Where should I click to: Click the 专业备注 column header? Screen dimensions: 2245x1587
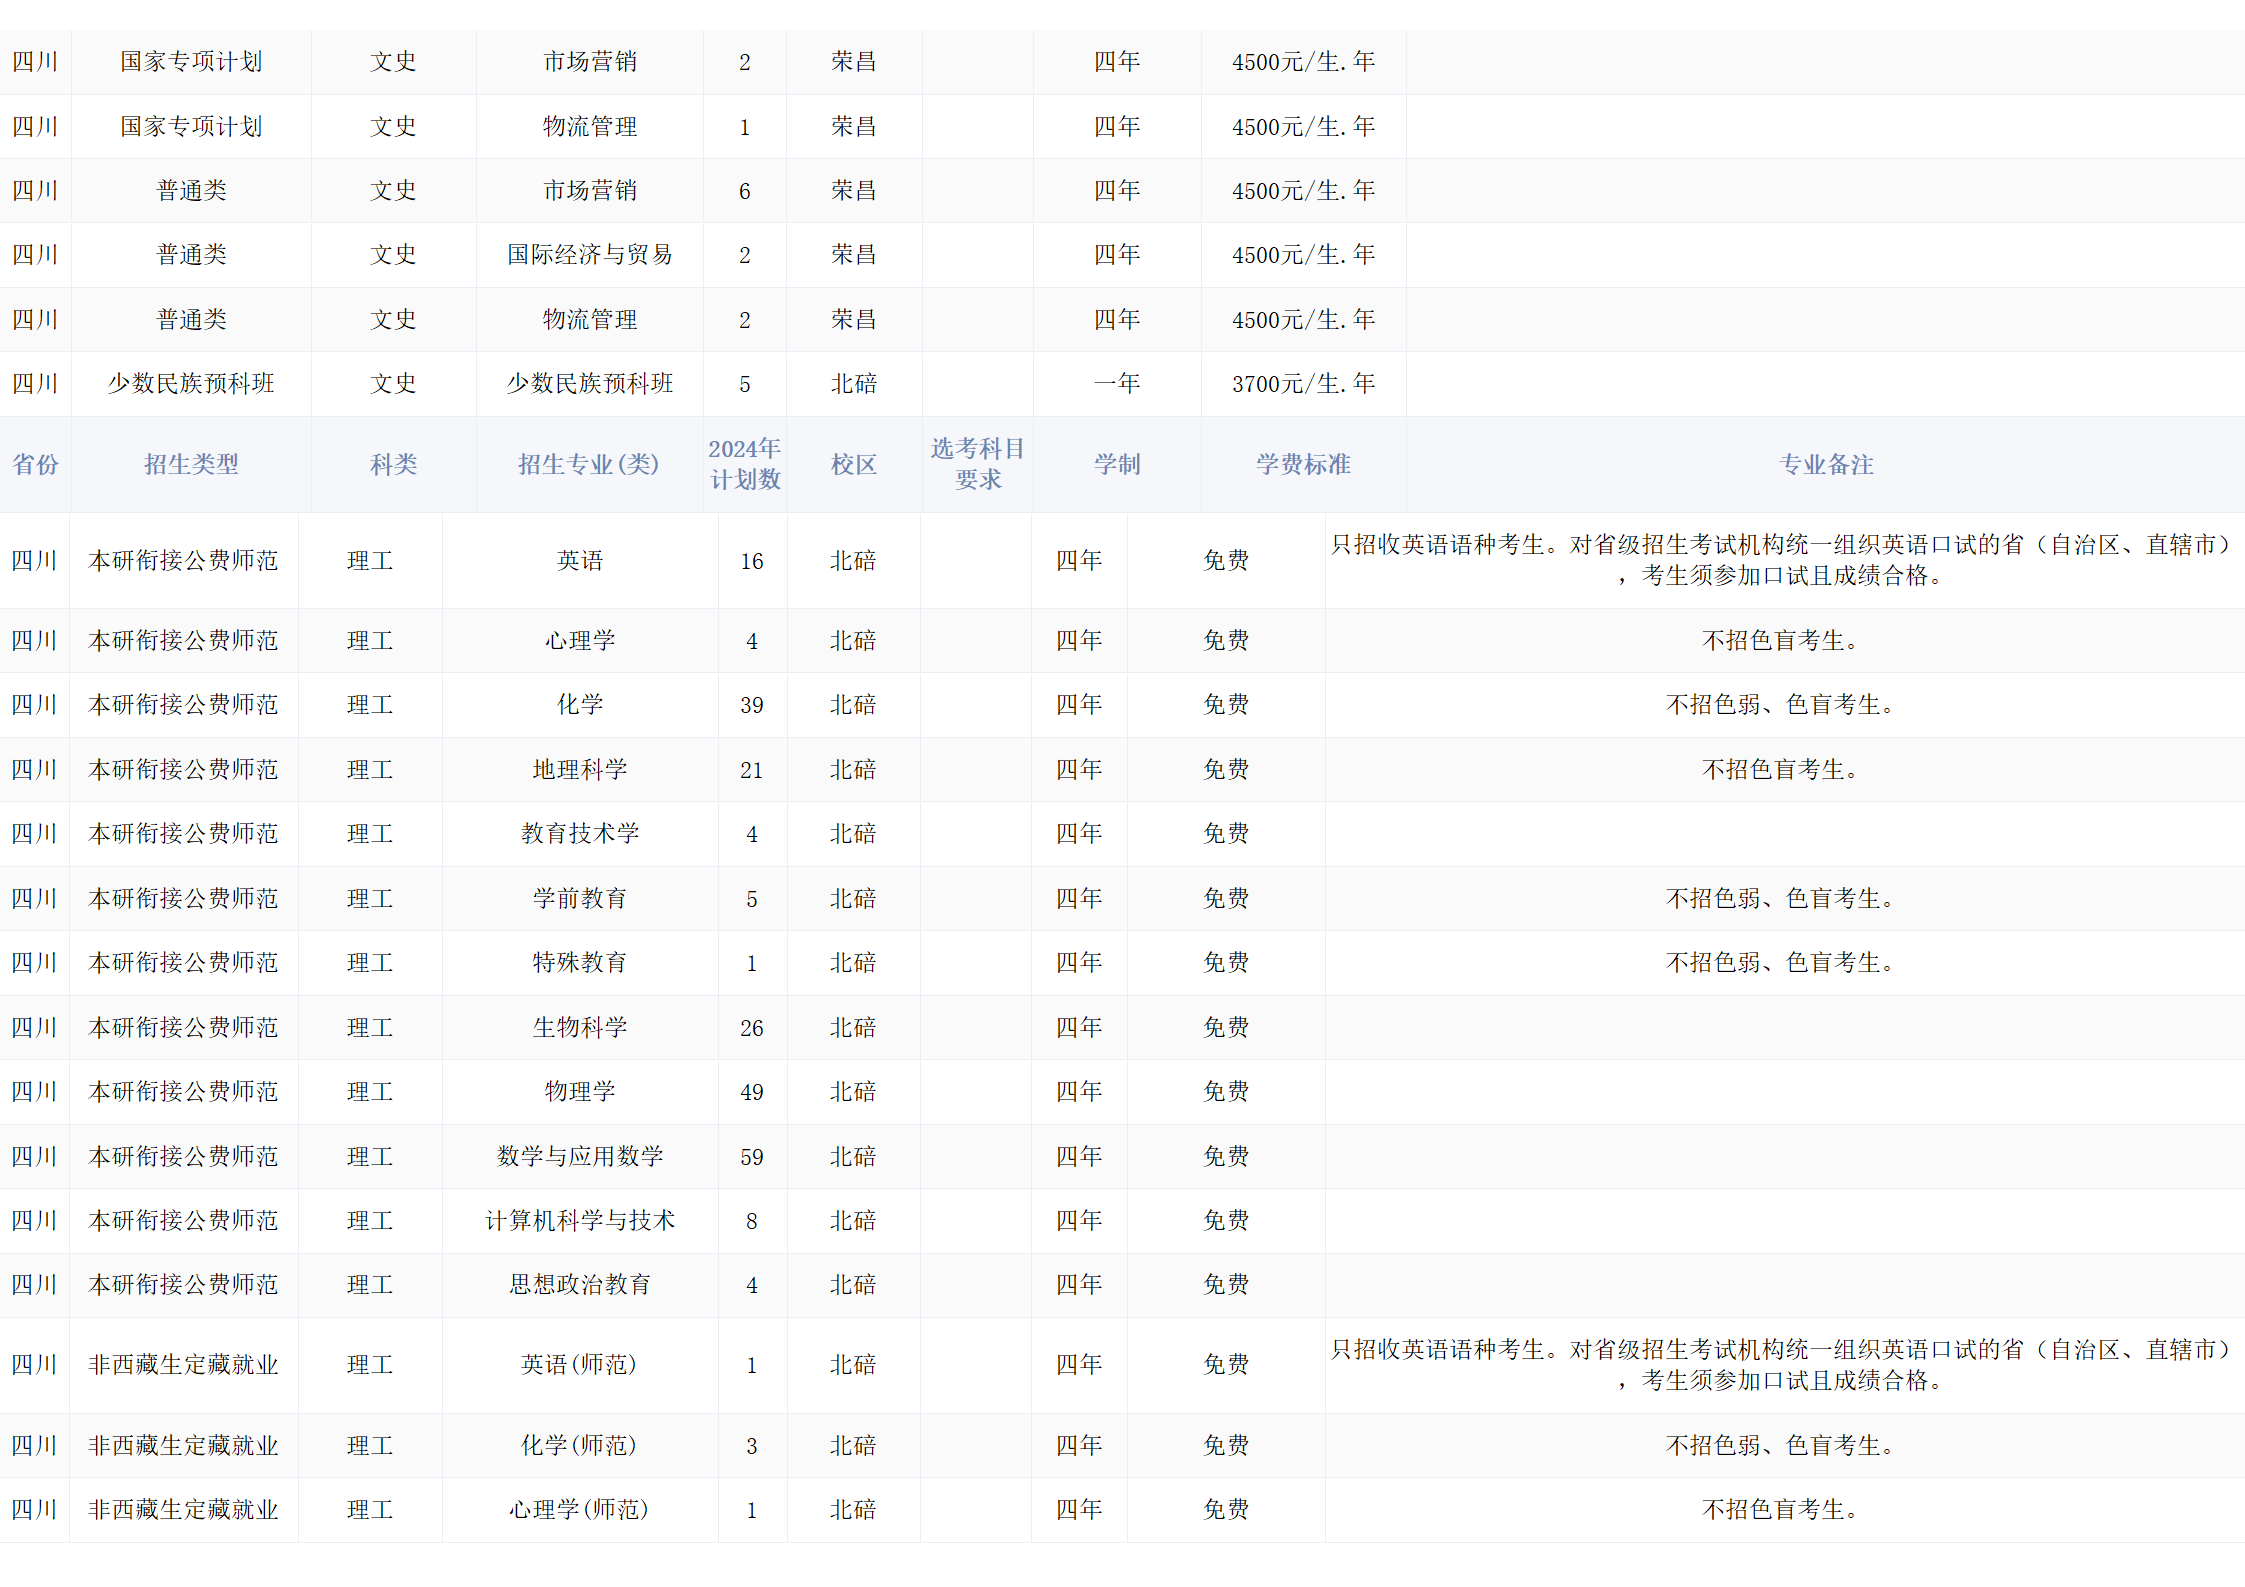1825,464
